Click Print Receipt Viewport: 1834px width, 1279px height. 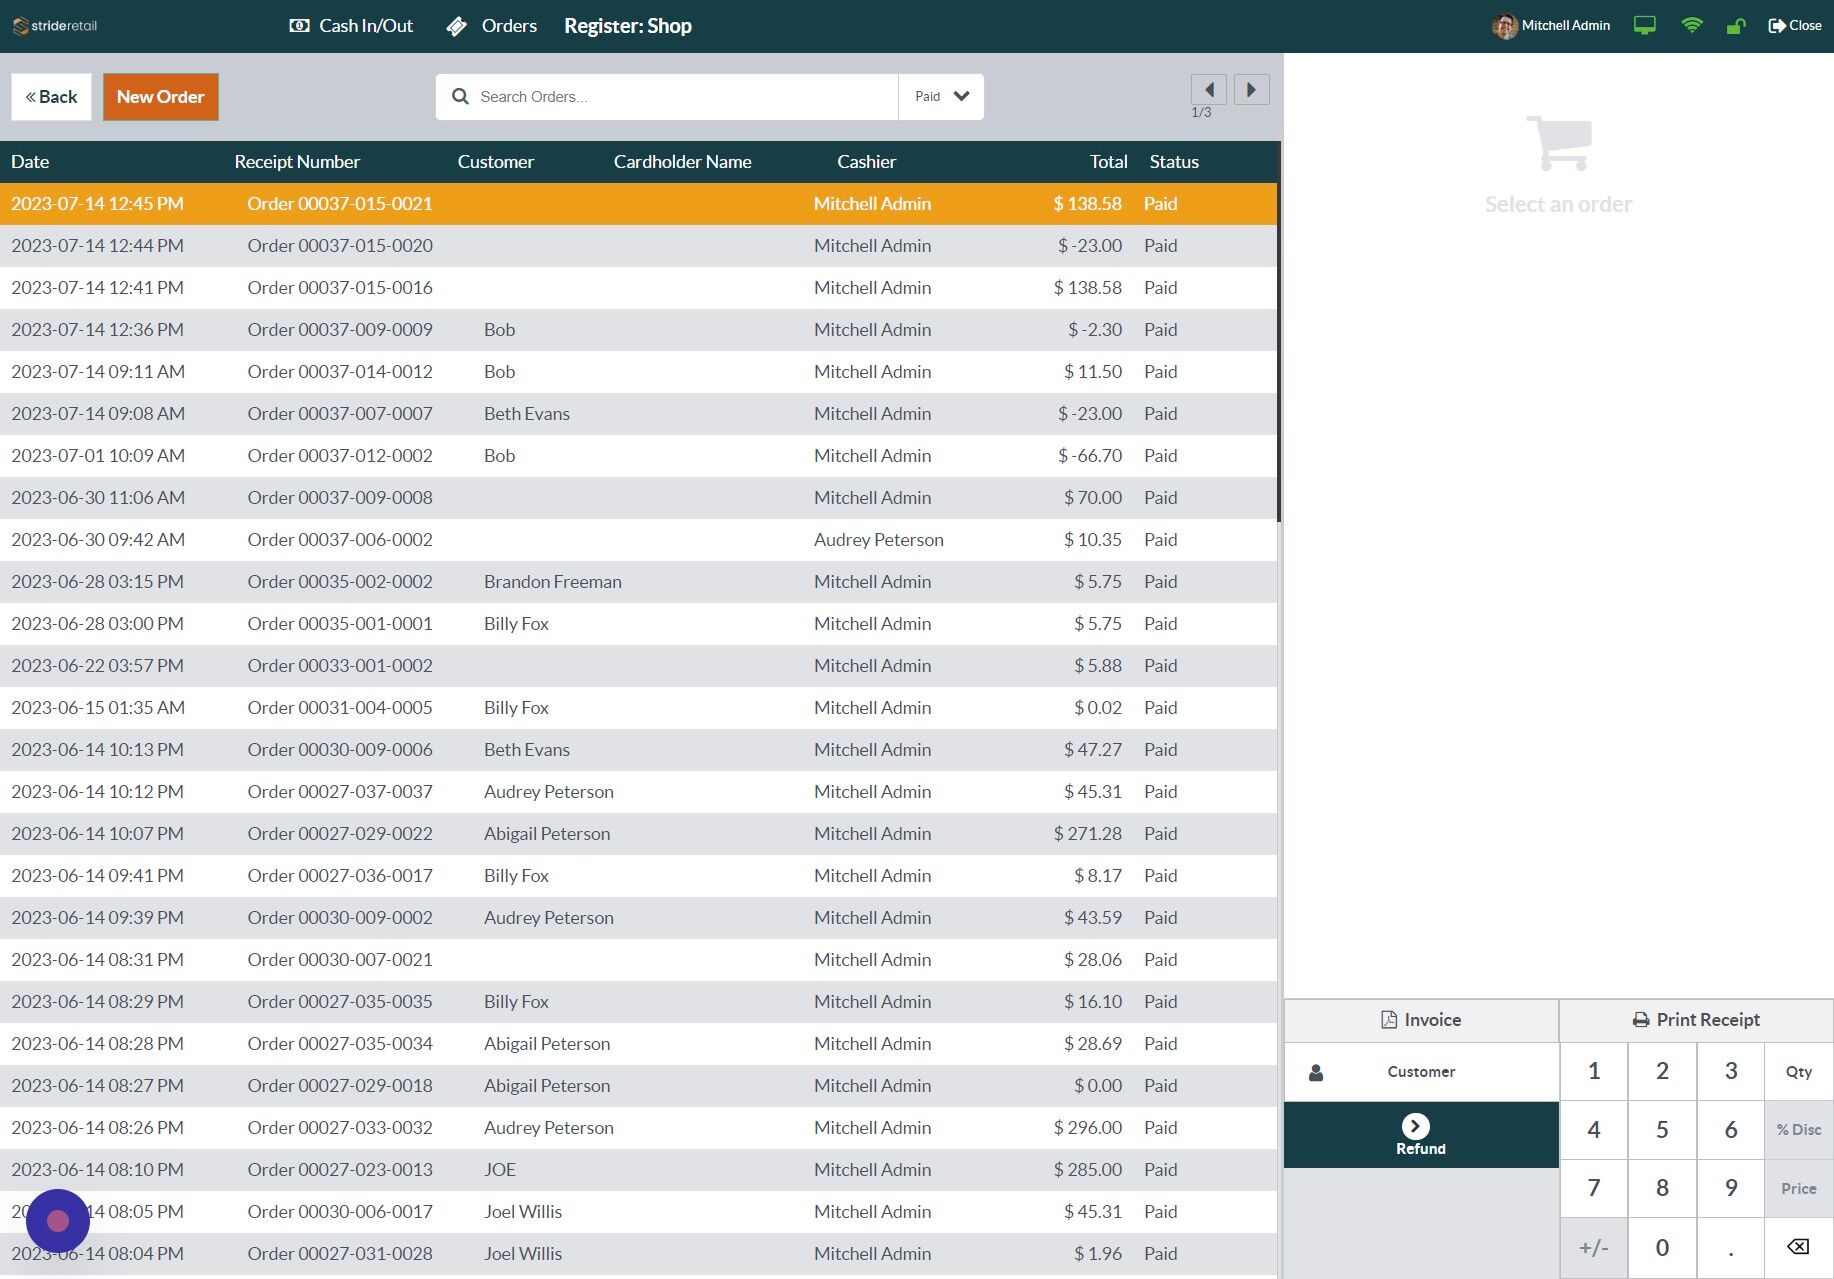1696,1020
